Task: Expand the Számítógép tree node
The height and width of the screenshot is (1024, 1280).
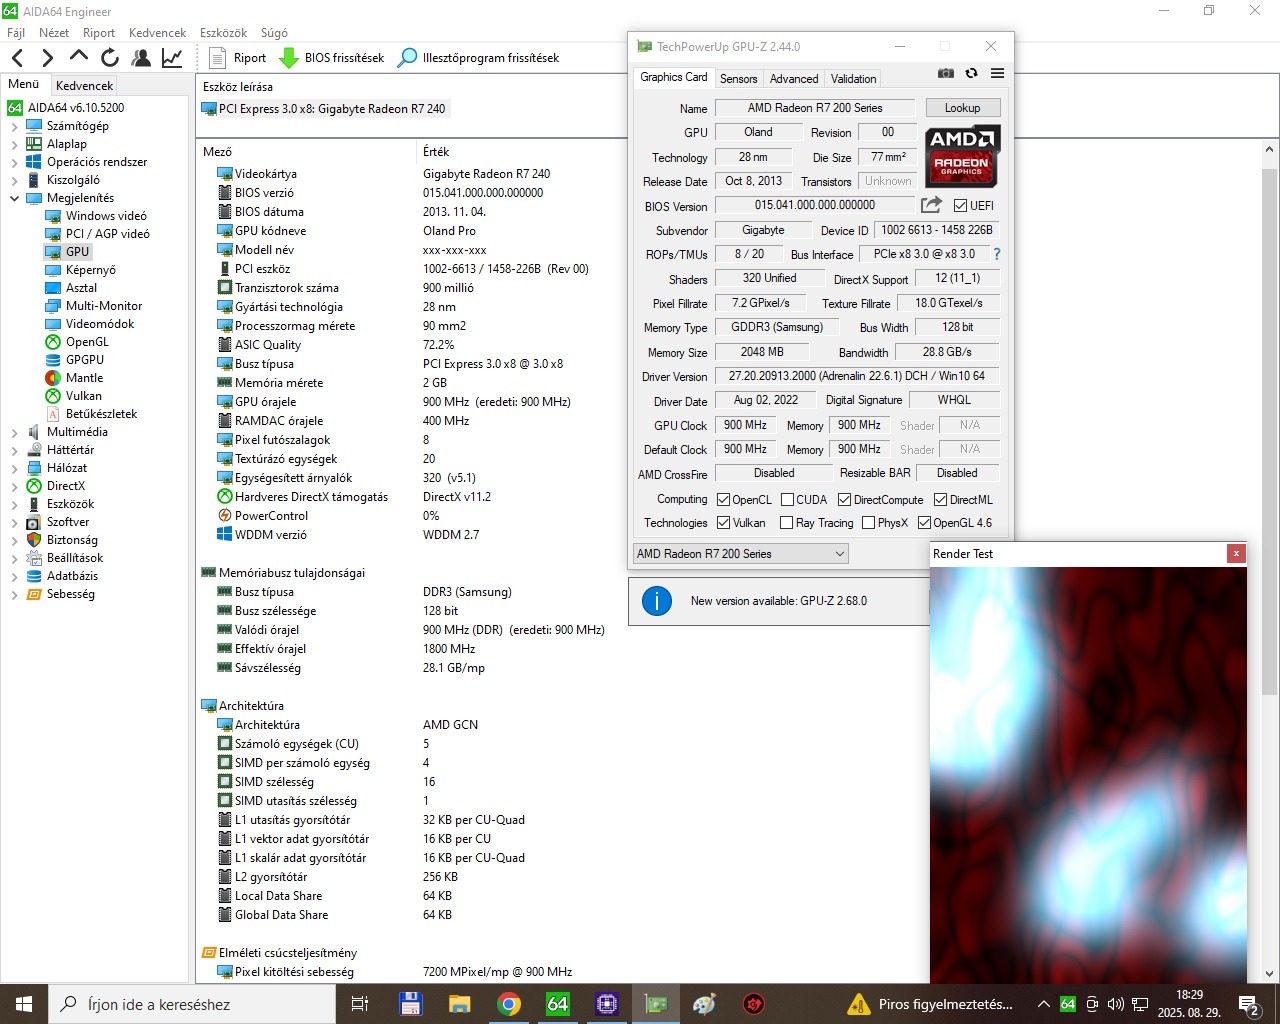Action: (14, 126)
